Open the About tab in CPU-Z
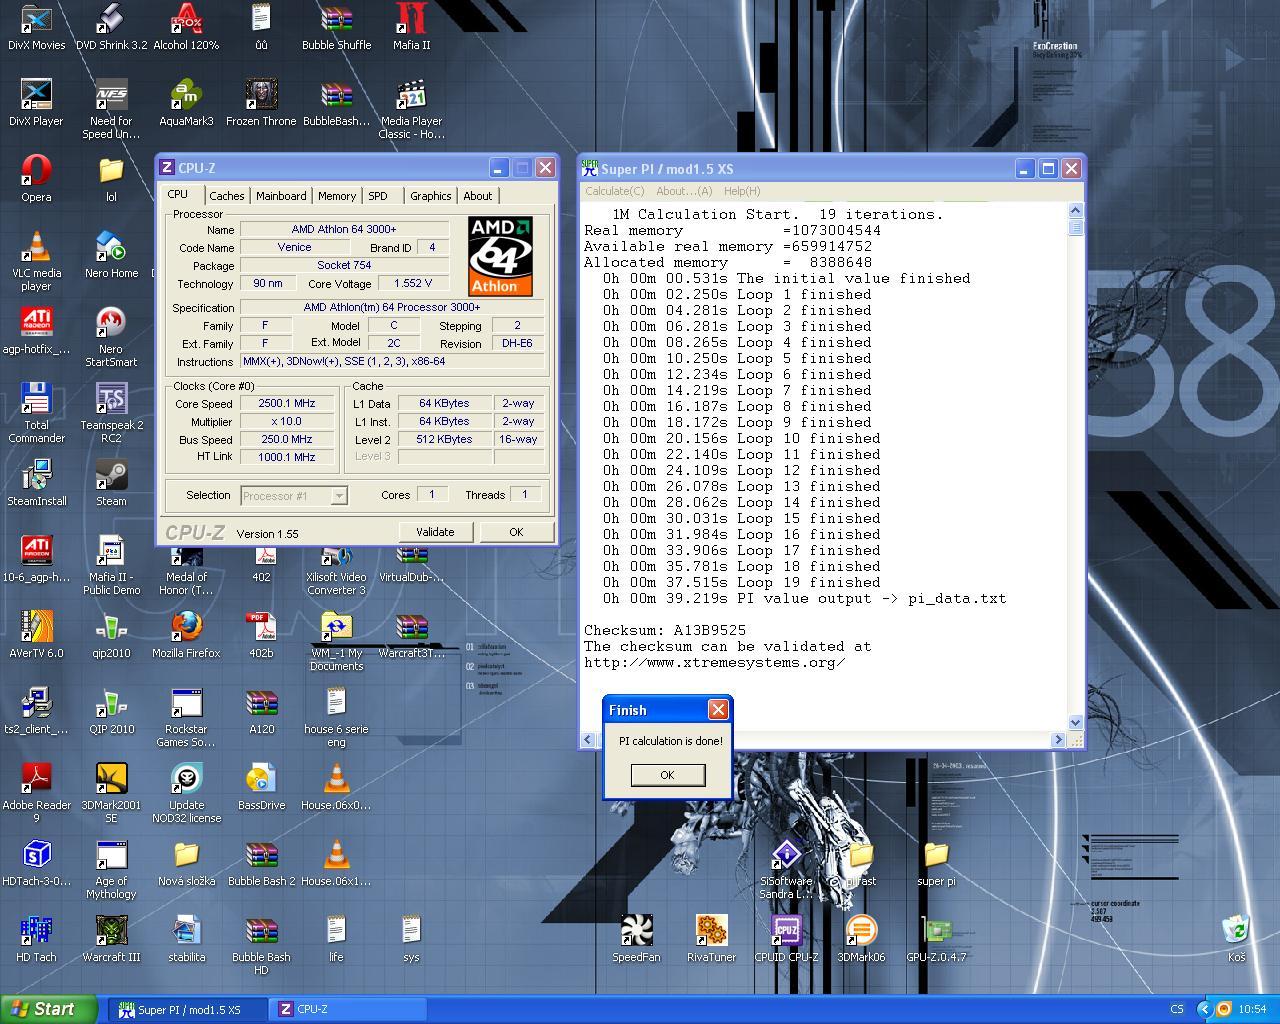This screenshot has width=1280, height=1024. click(x=477, y=196)
